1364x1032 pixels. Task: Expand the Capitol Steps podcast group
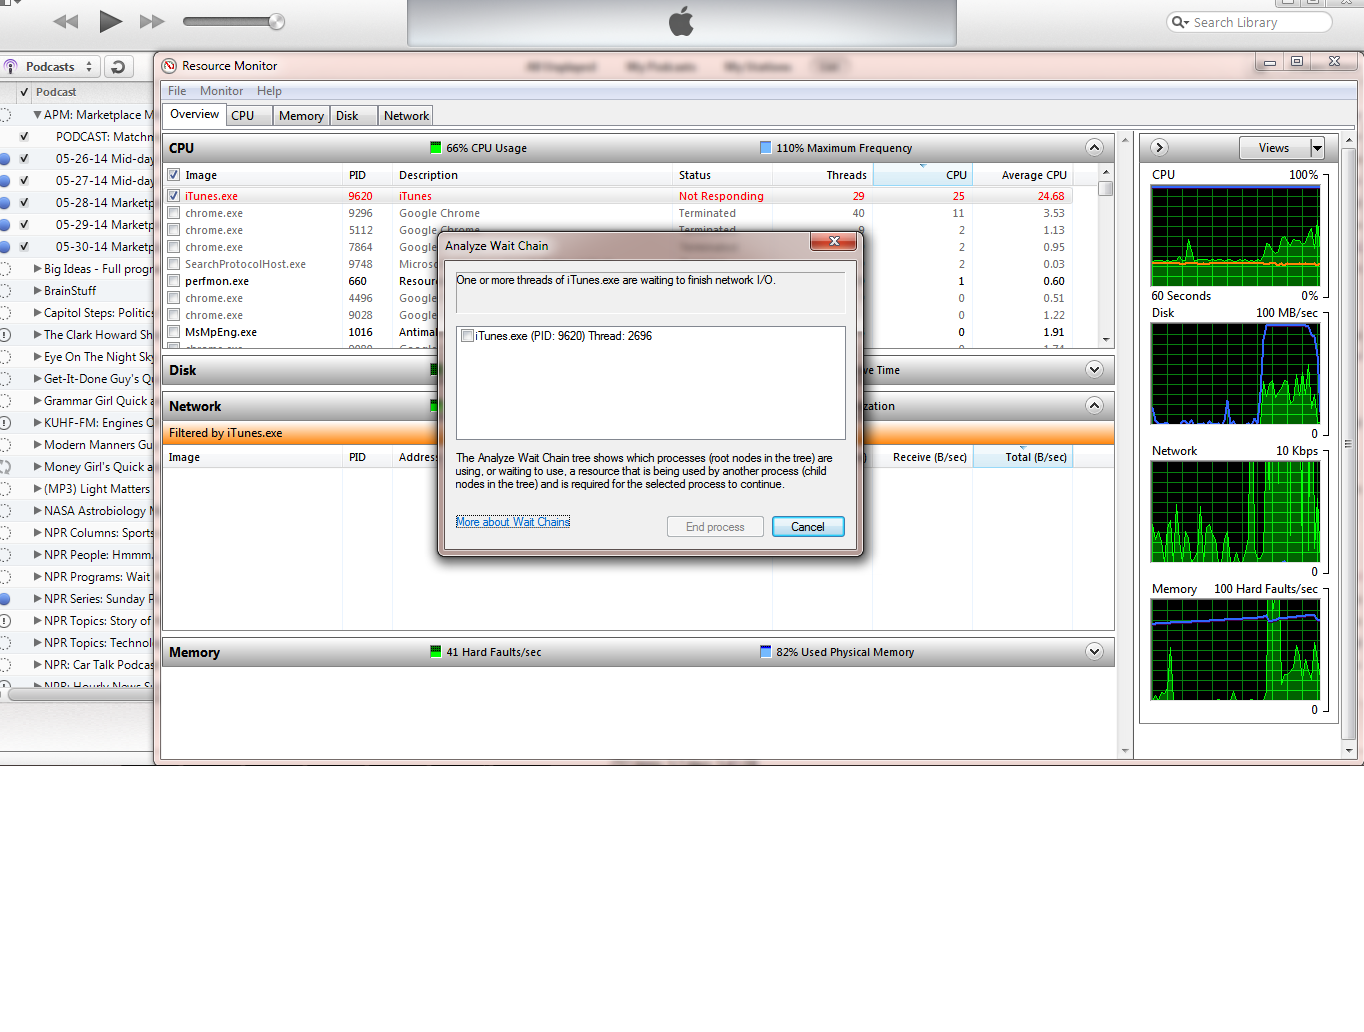coord(37,313)
